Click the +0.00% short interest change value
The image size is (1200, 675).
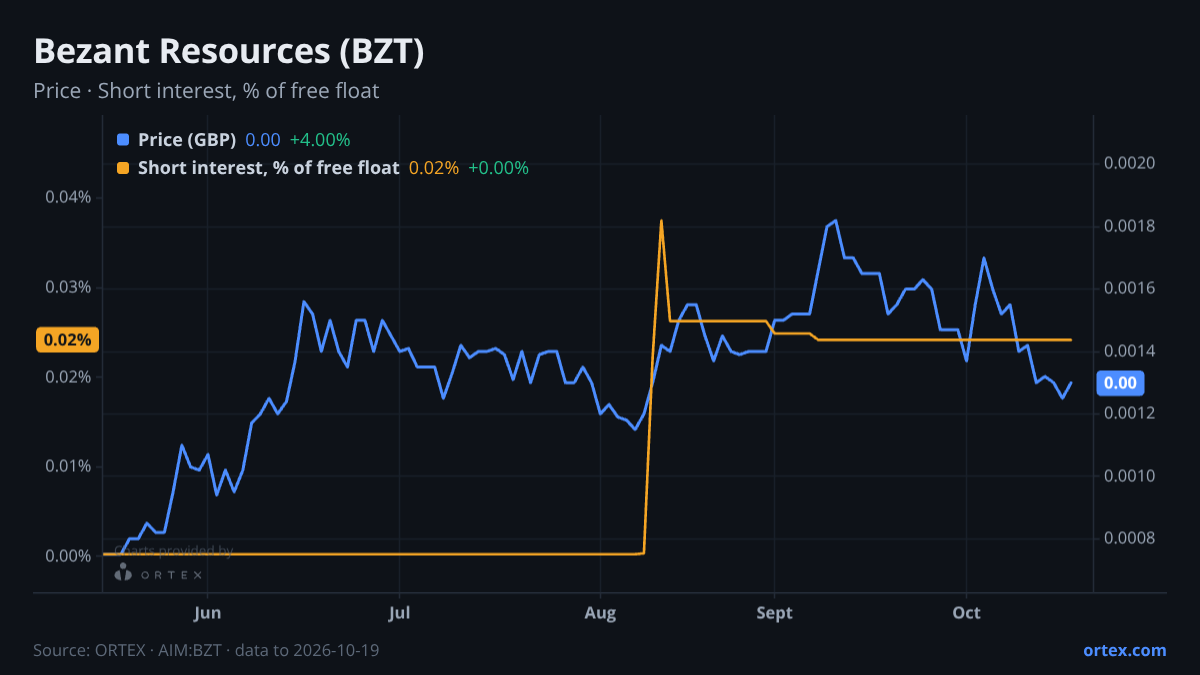pyautogui.click(x=498, y=168)
